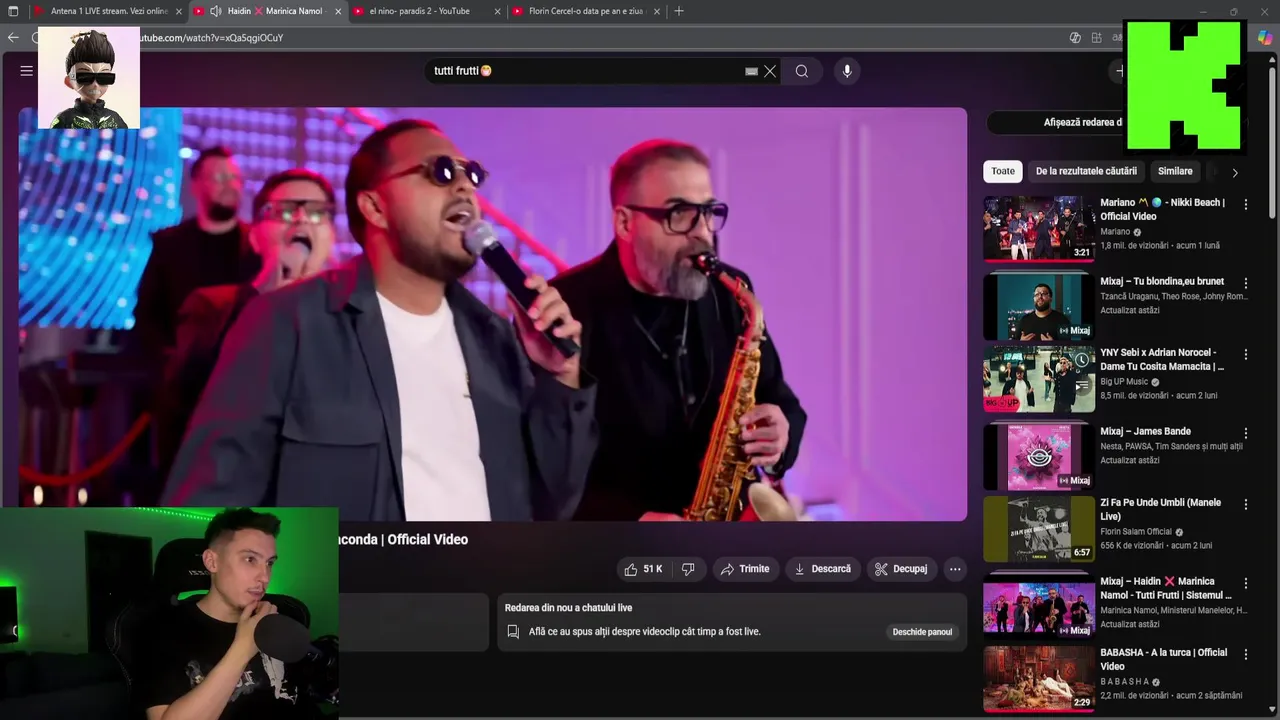Clear the search box with X
This screenshot has height=720, width=1280.
[770, 71]
